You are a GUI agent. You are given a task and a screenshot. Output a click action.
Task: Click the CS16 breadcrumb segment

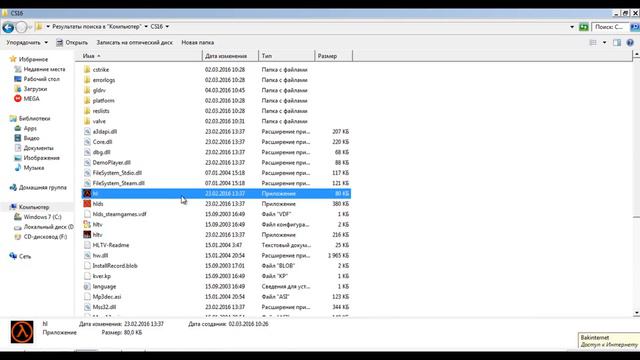click(x=157, y=27)
